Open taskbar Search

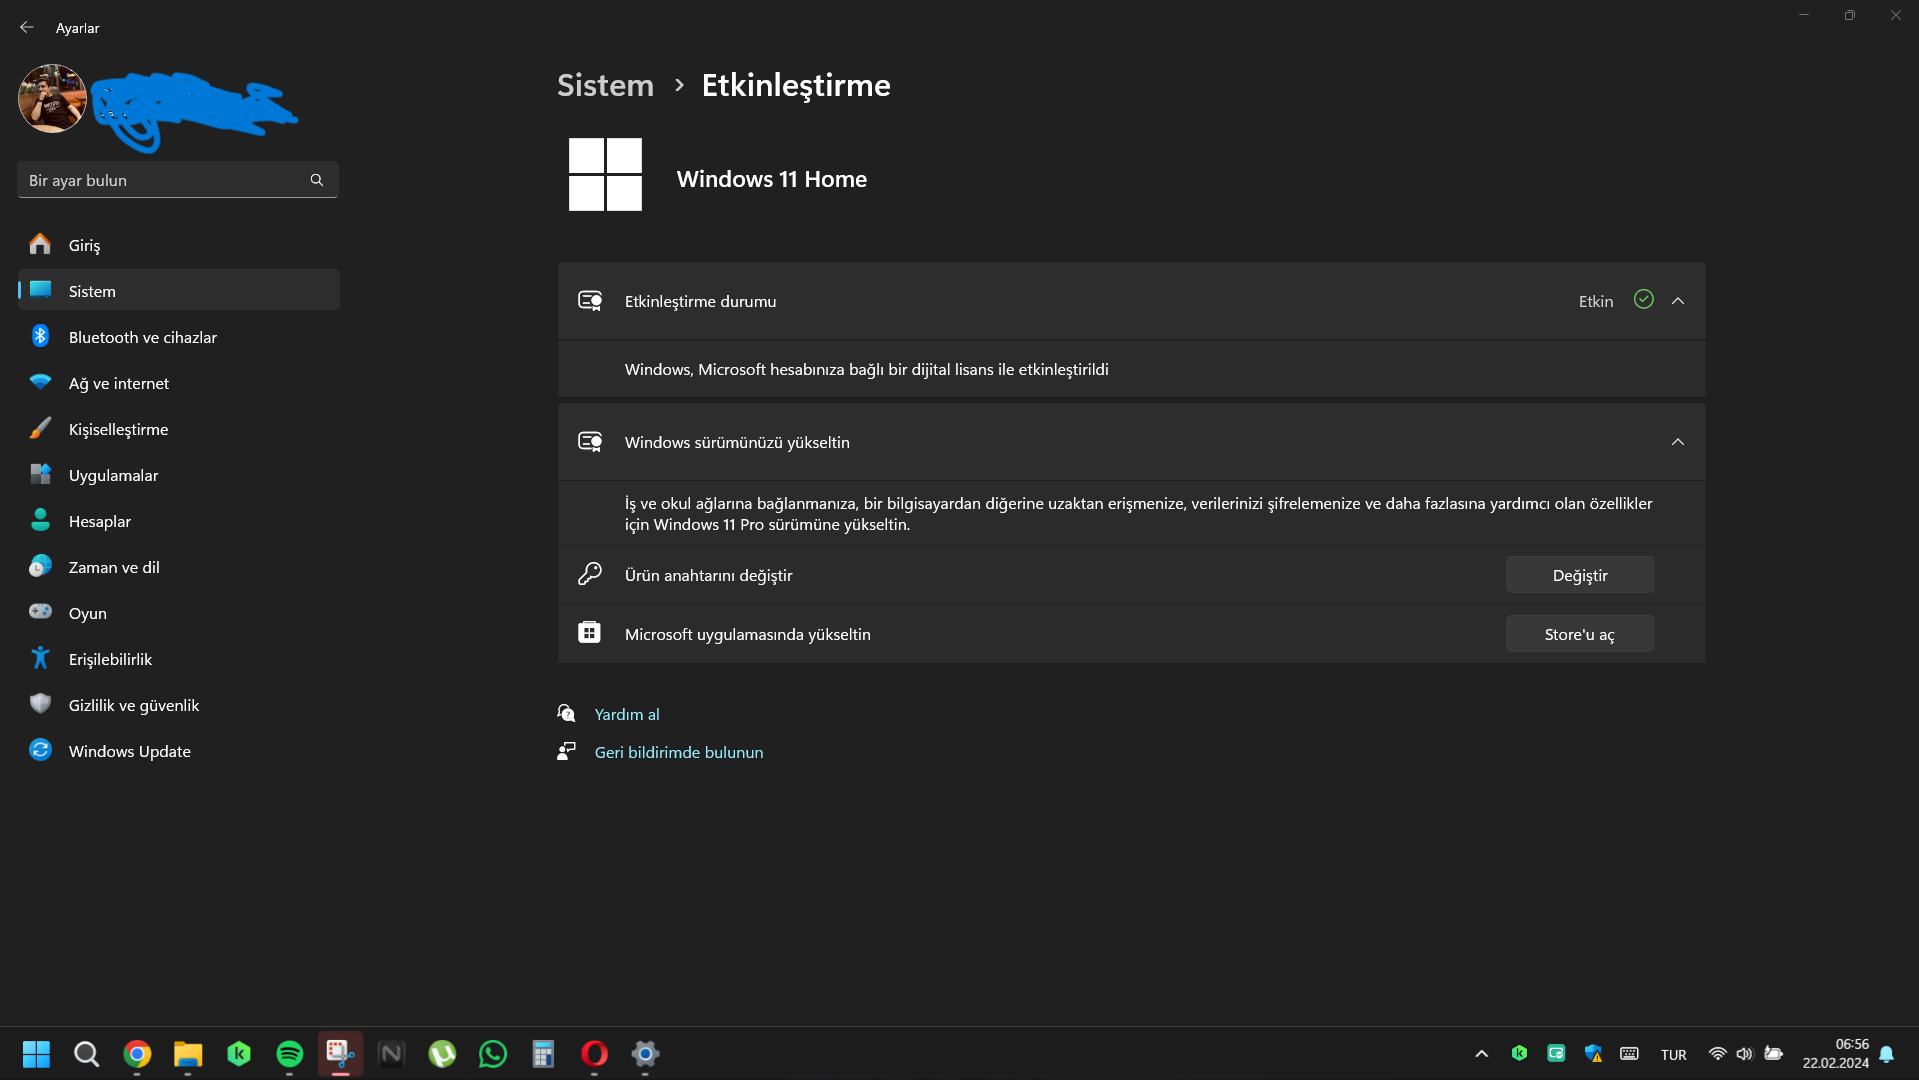click(87, 1054)
